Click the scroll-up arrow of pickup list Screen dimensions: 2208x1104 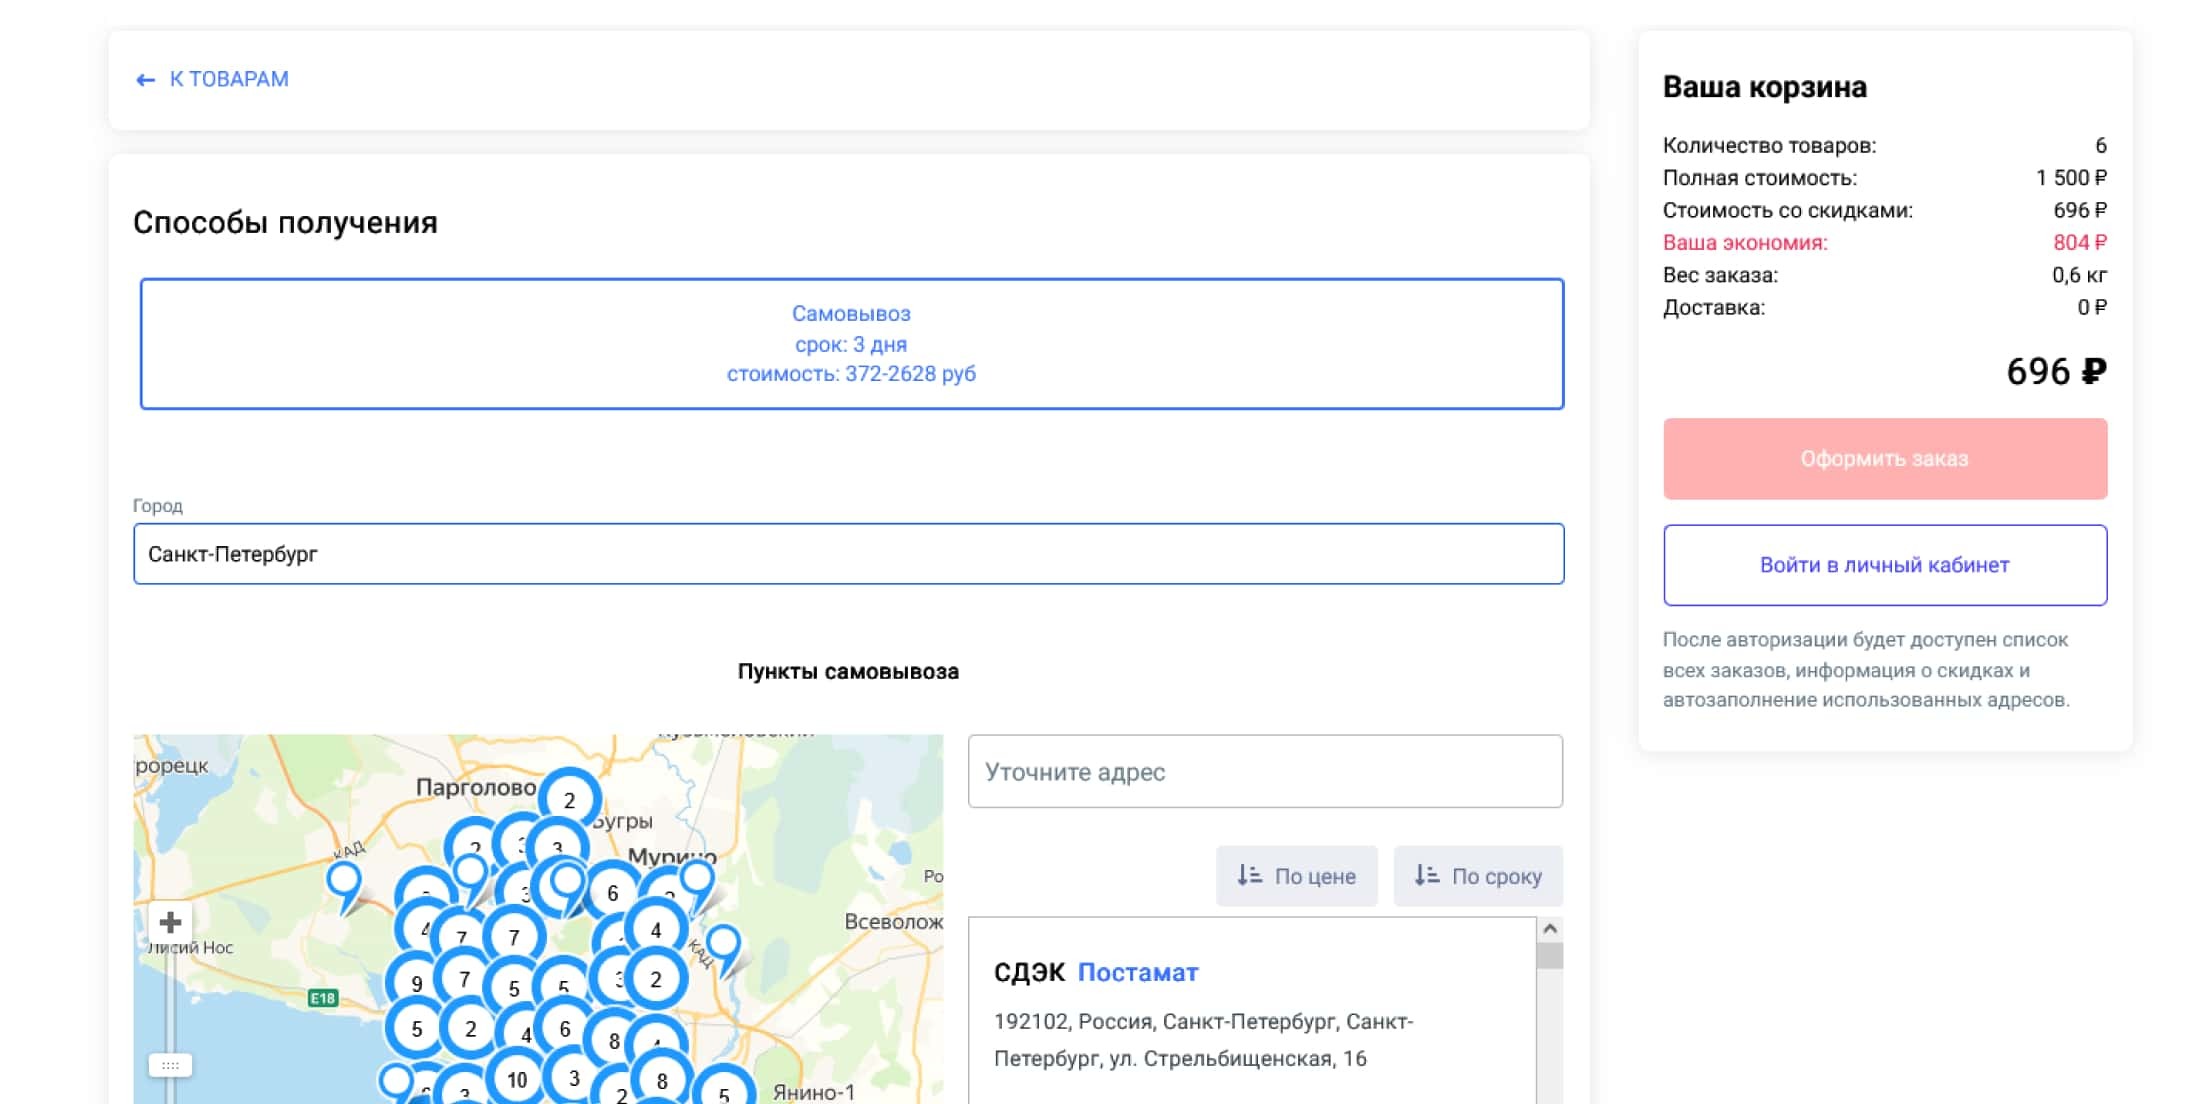coord(1550,929)
